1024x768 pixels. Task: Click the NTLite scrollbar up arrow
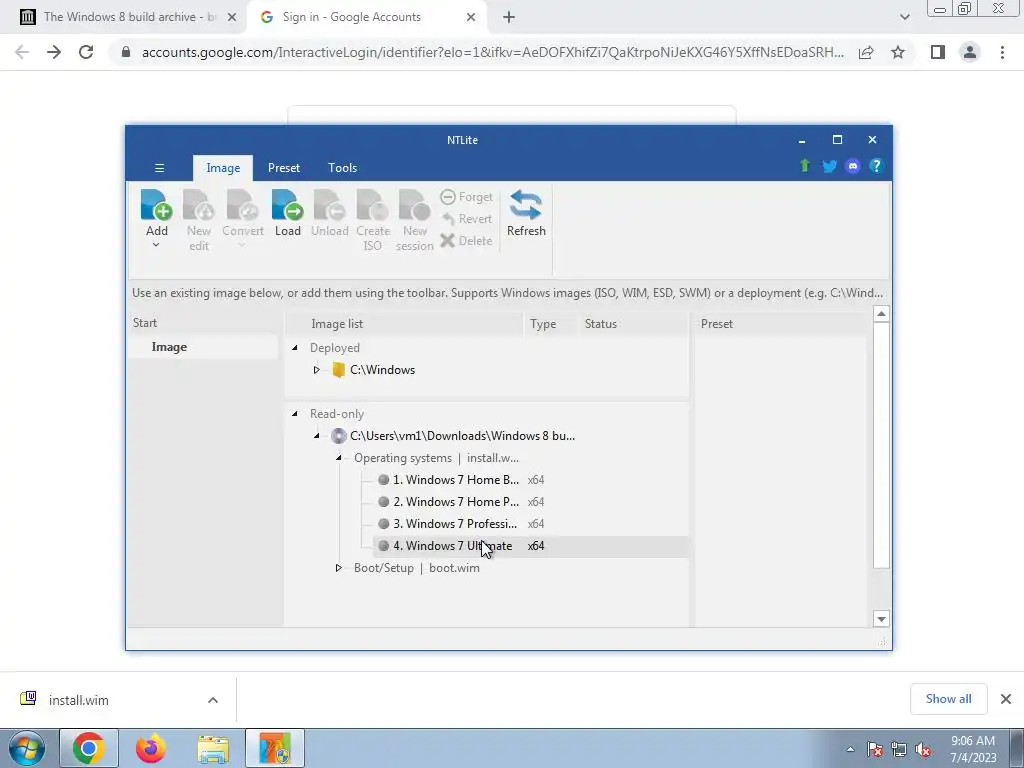[881, 314]
